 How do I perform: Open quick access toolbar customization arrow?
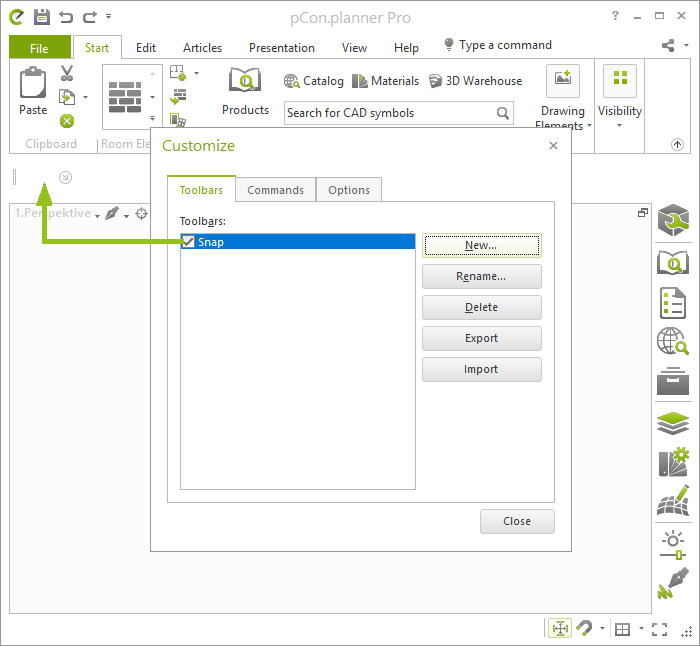[x=108, y=16]
